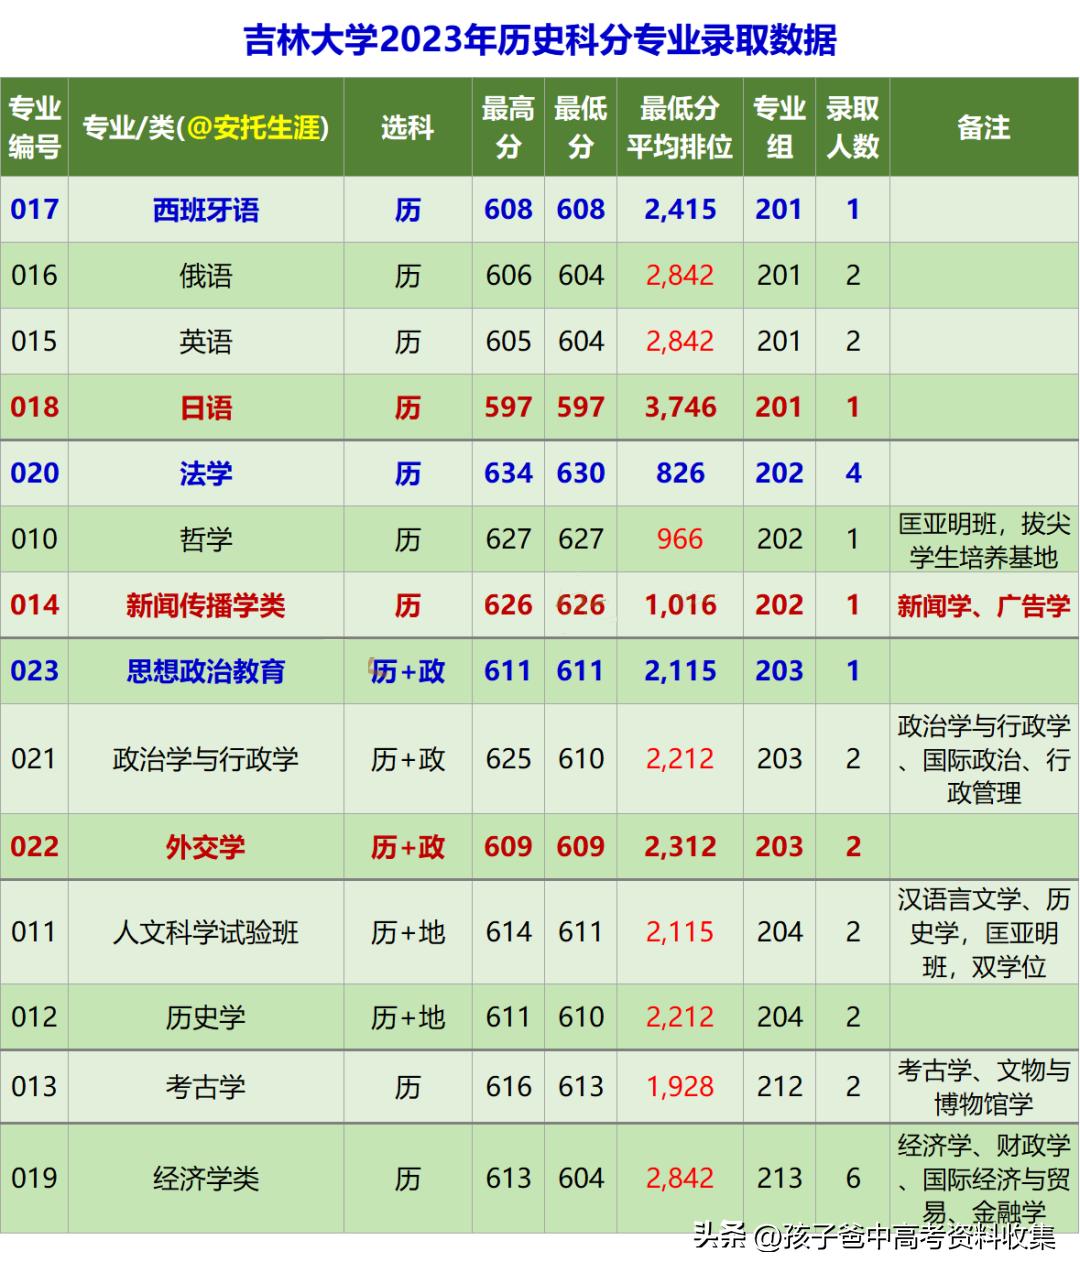Select the 西班牙语 major cell
The height and width of the screenshot is (1274, 1080).
click(206, 210)
